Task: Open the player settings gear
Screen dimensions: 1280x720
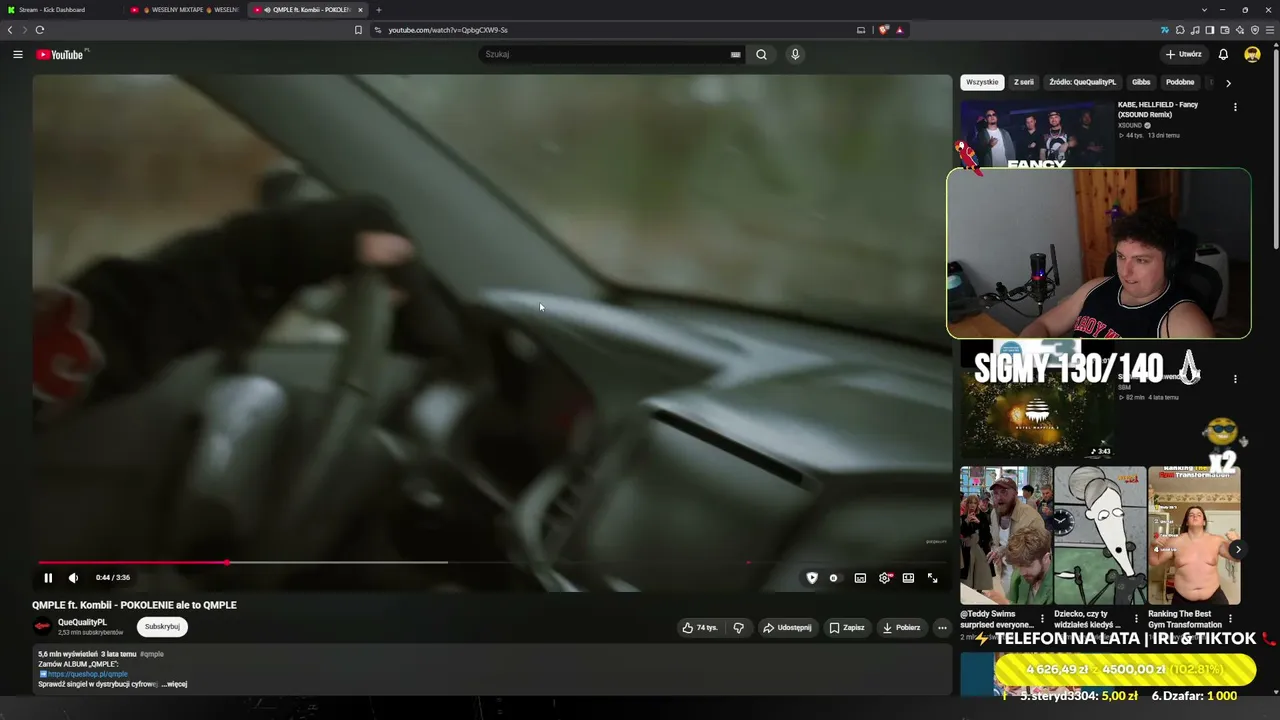Action: point(885,578)
